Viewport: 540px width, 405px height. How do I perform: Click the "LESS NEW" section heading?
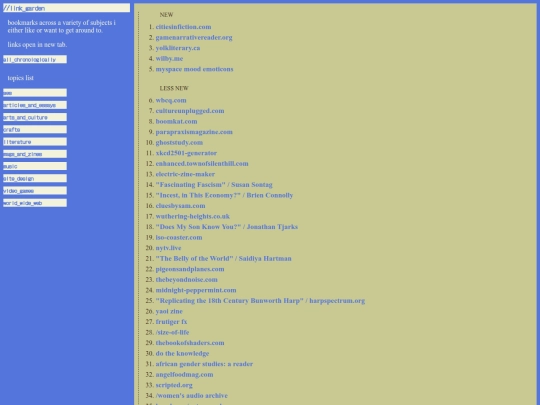pyautogui.click(x=174, y=88)
